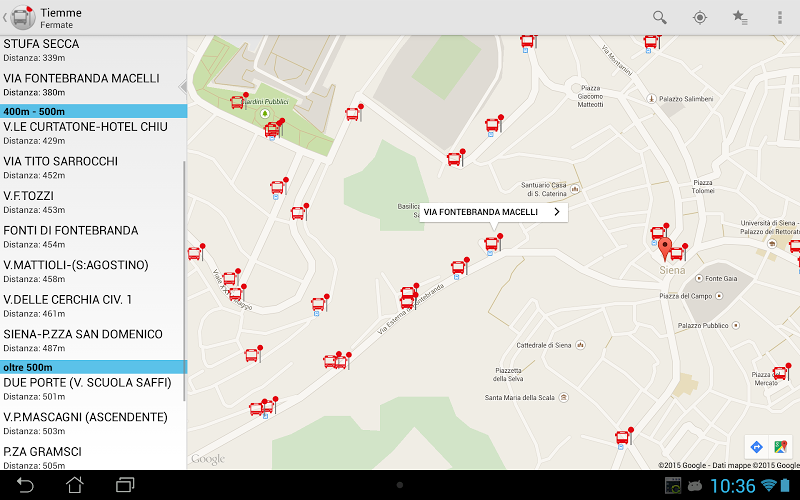The height and width of the screenshot is (500, 800).
Task: Open Google Maps directions icon
Action: (x=756, y=447)
